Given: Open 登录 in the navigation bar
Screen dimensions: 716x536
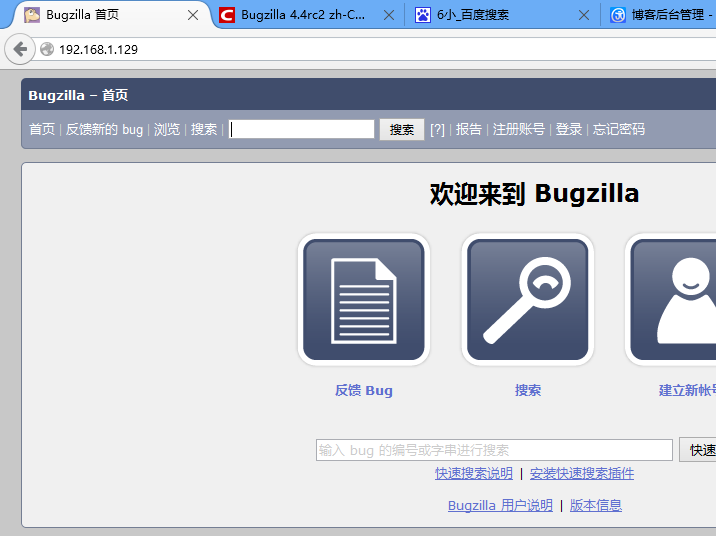Looking at the screenshot, I should [x=569, y=129].
